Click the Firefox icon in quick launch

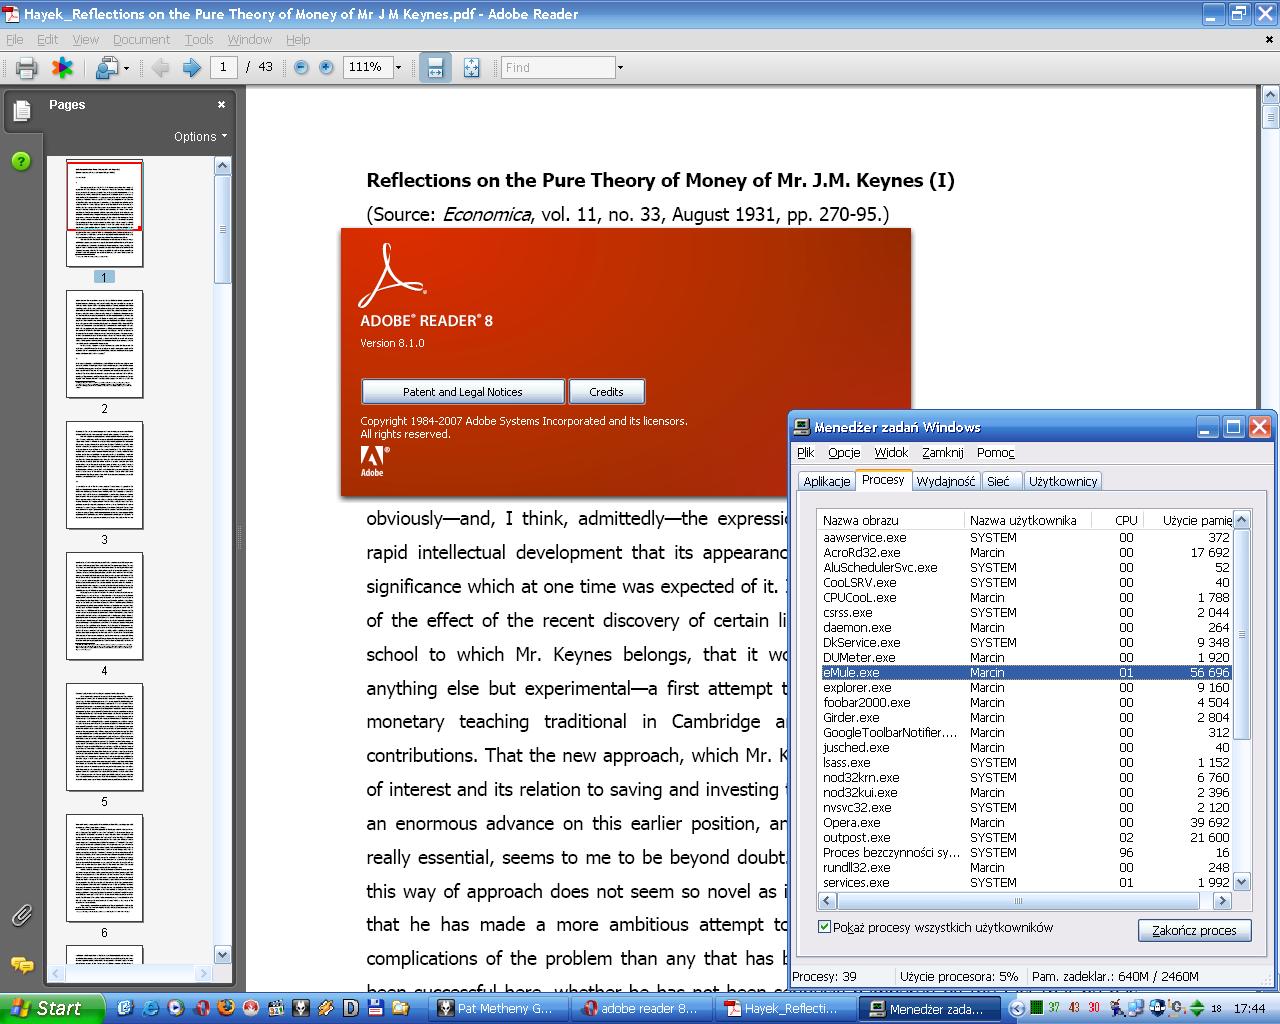[225, 1008]
